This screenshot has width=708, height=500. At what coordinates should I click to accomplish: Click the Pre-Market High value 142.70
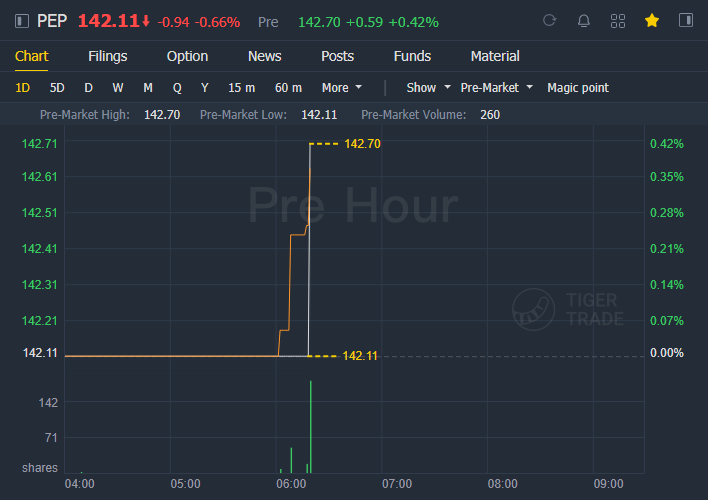[x=162, y=115]
